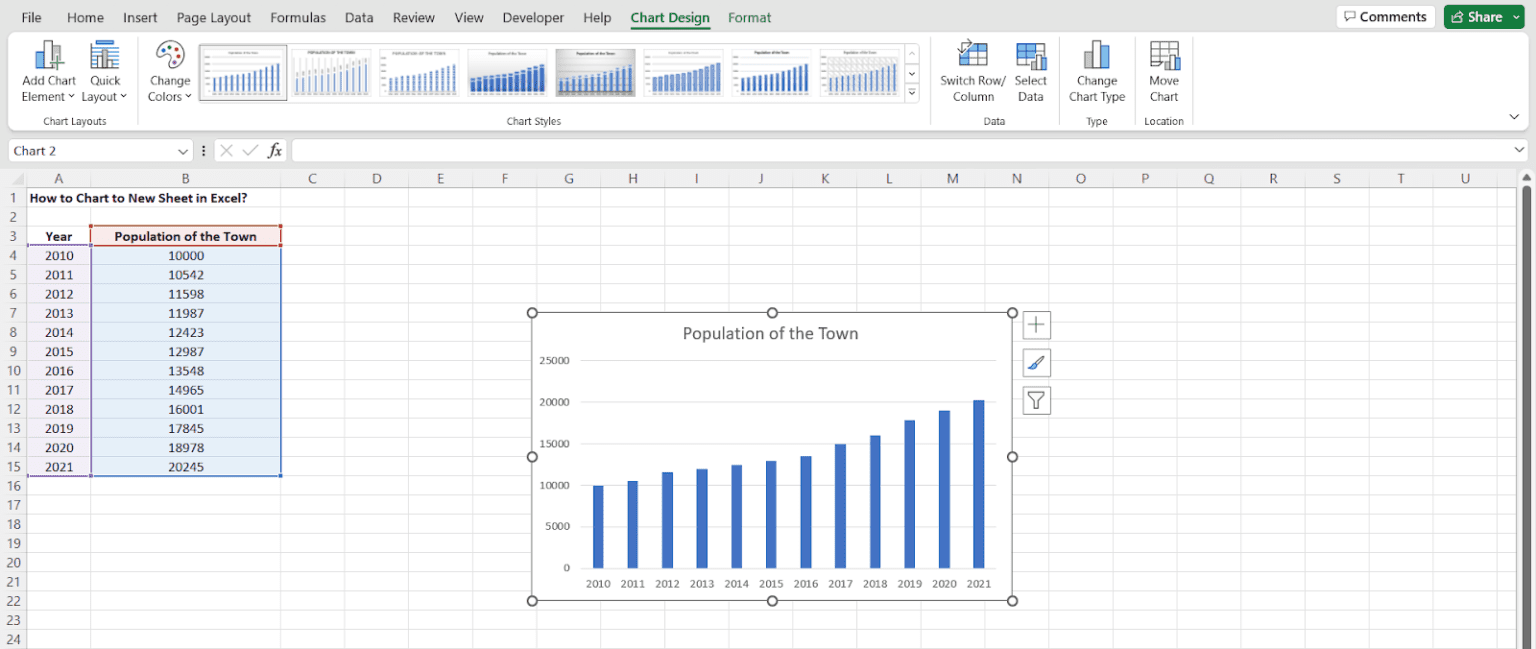Open the Add Chart Element dropdown

click(x=47, y=70)
